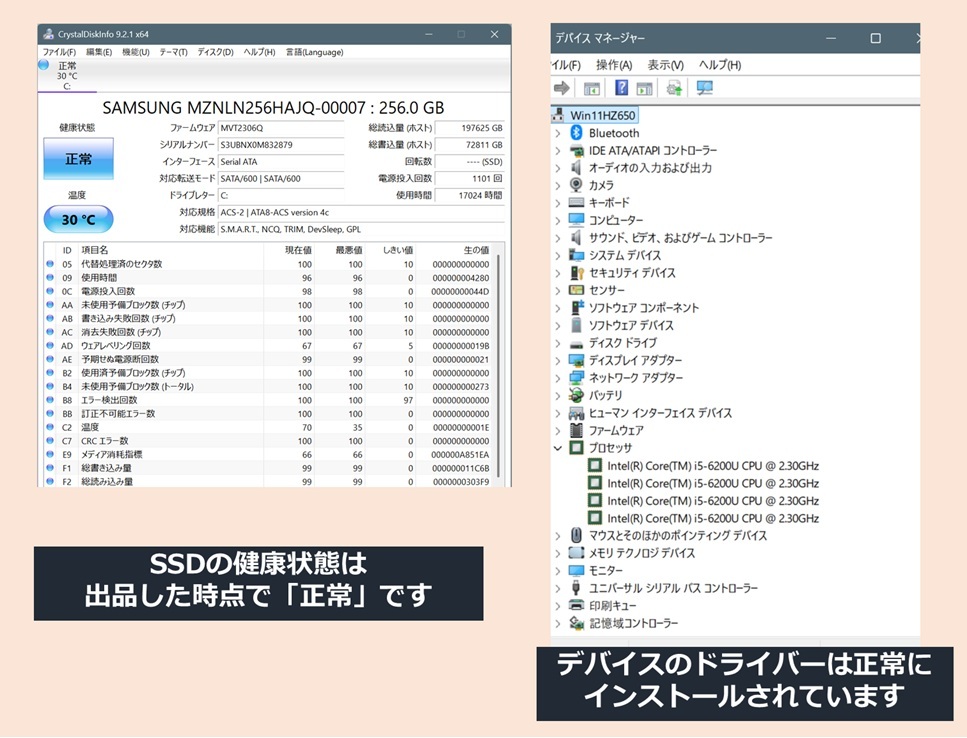Click the 30 °C temperature button
This screenshot has height=738, width=967.
coord(78,219)
